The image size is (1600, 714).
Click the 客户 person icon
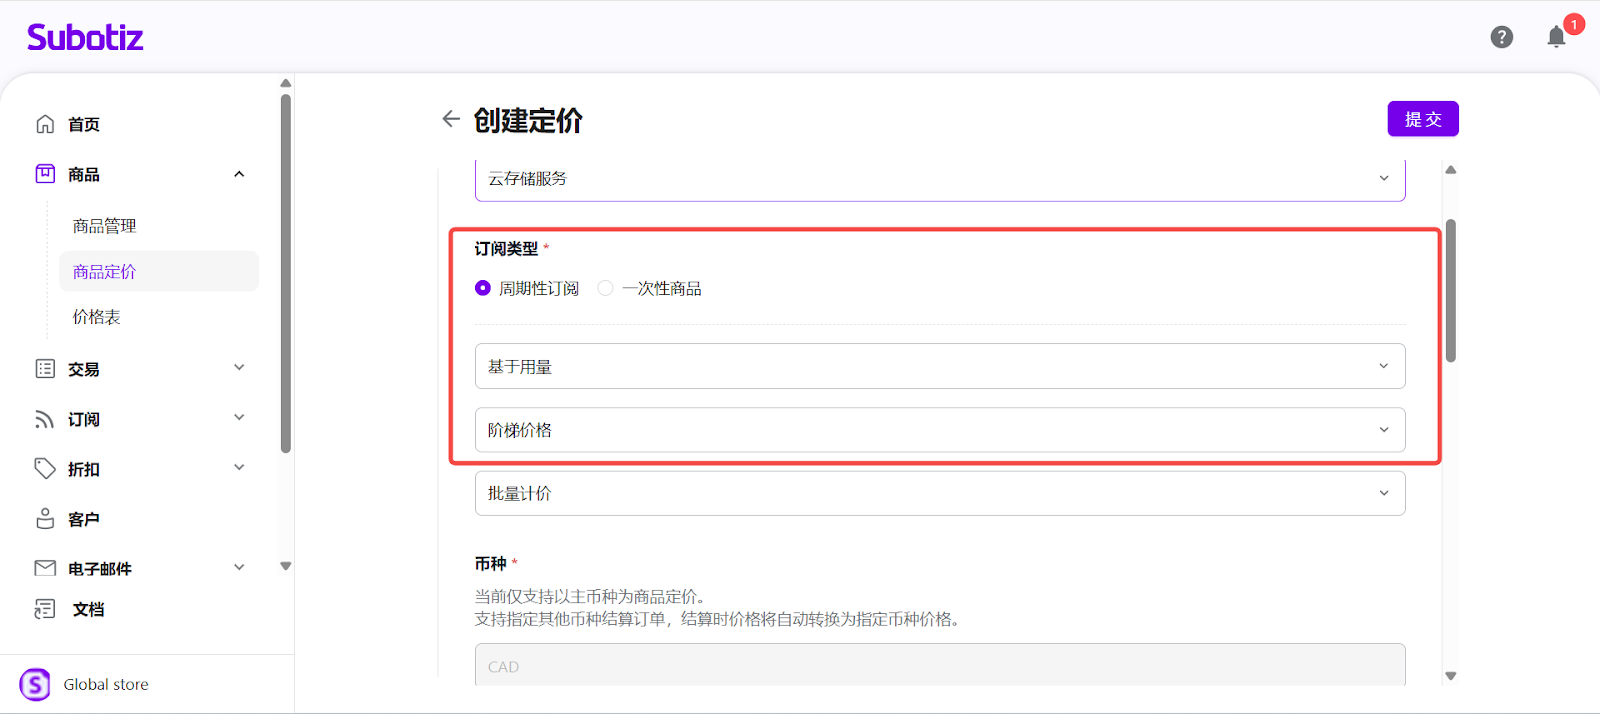[45, 518]
